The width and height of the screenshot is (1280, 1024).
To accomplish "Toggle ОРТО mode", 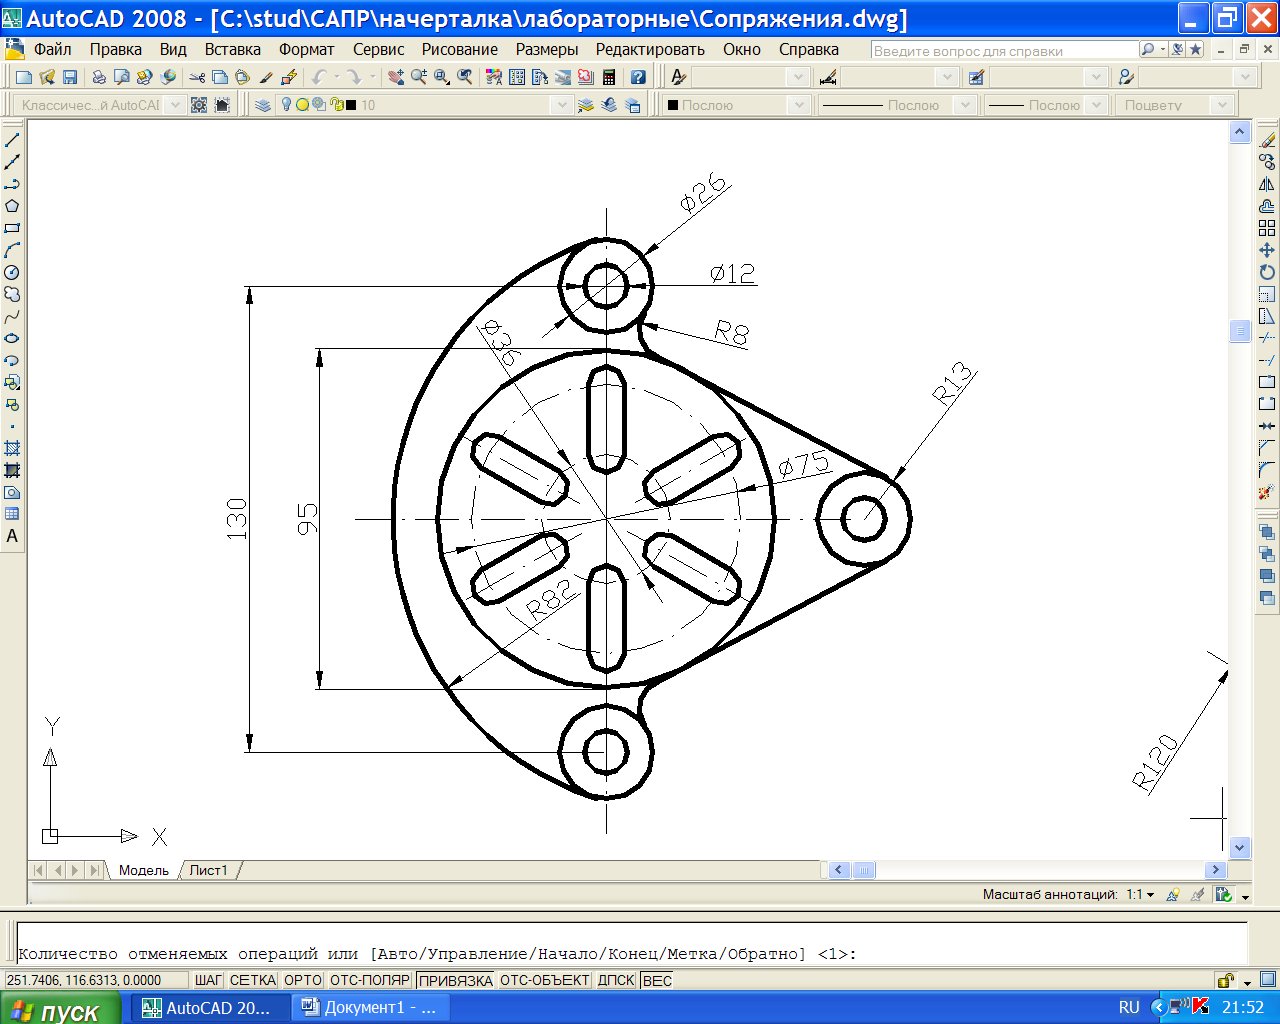I will [303, 980].
